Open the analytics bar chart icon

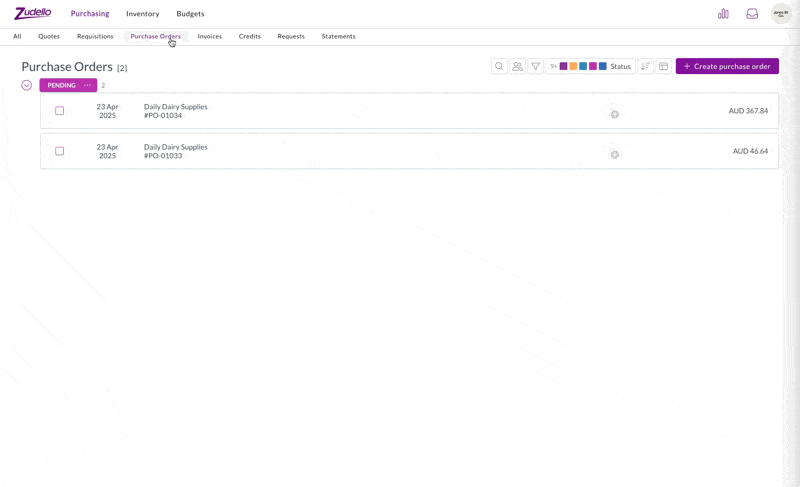pos(723,14)
